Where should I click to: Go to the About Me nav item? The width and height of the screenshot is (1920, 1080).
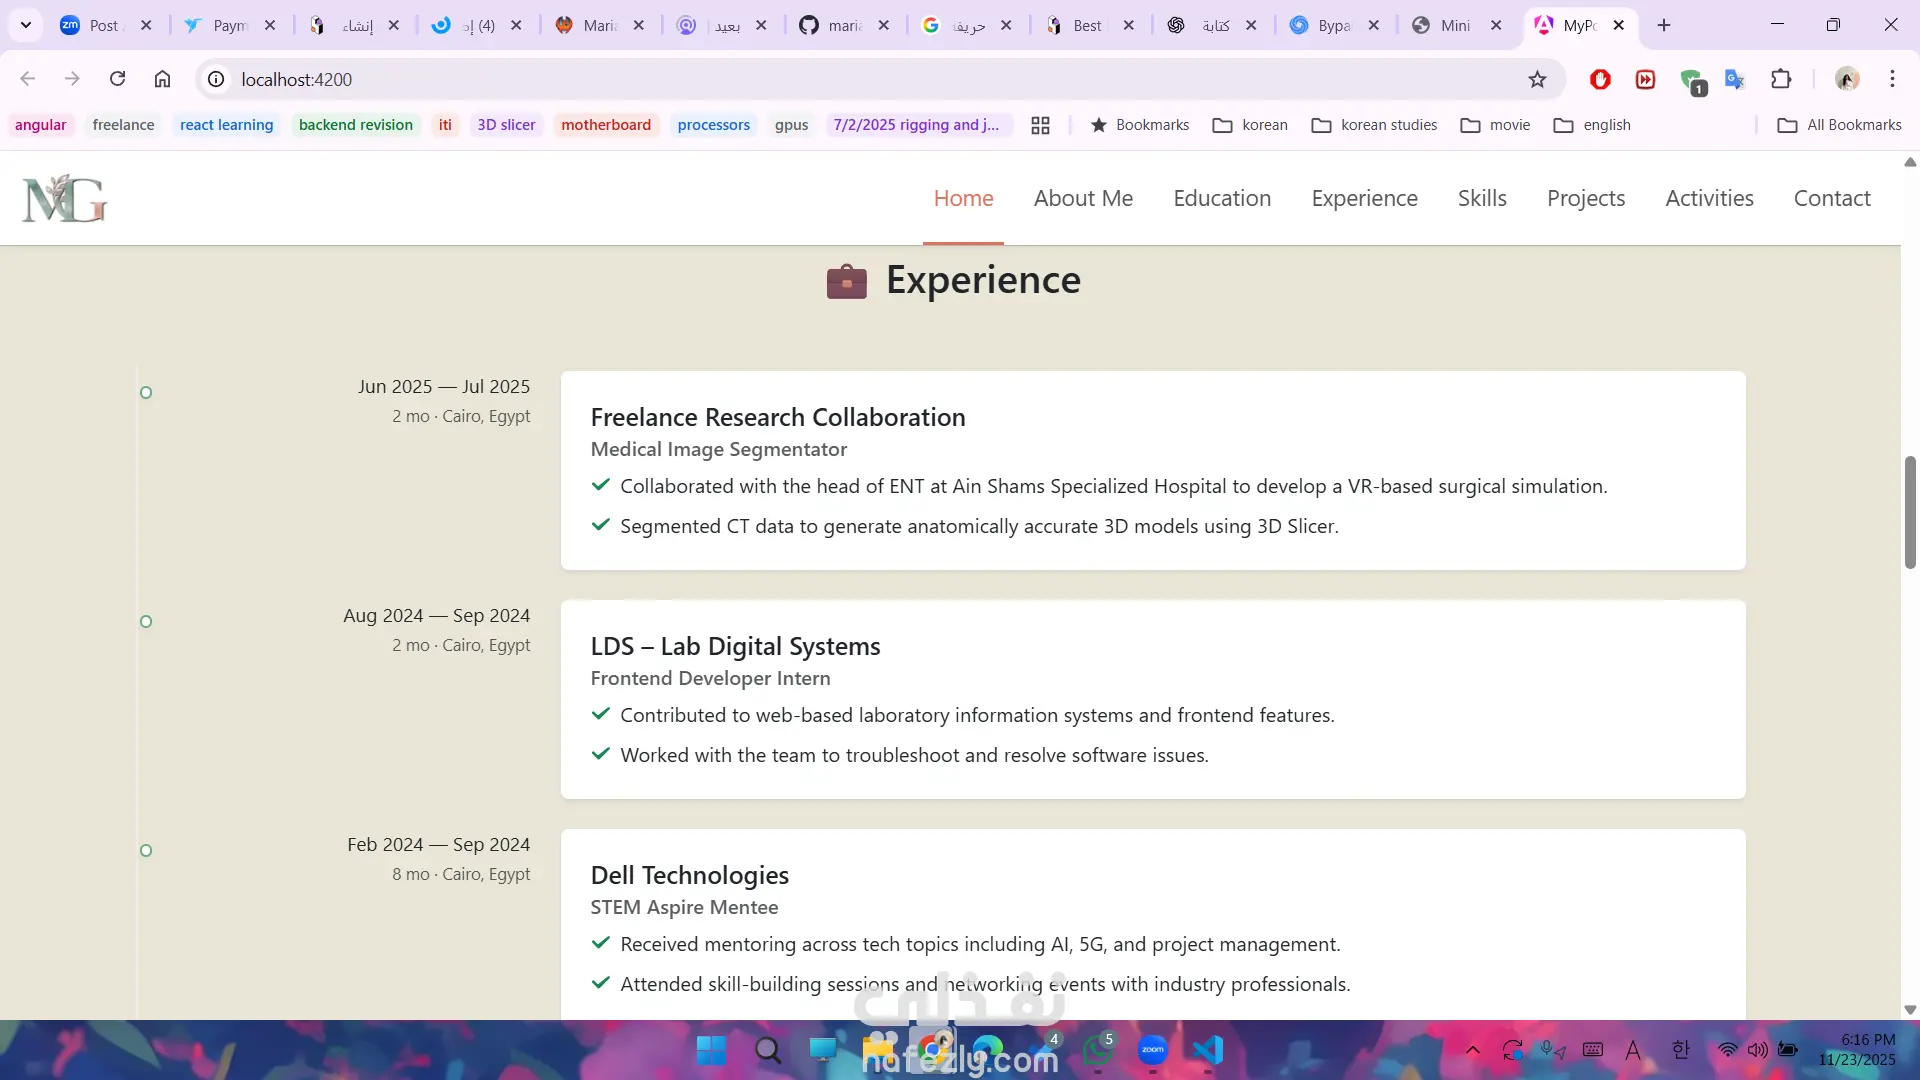1083,198
